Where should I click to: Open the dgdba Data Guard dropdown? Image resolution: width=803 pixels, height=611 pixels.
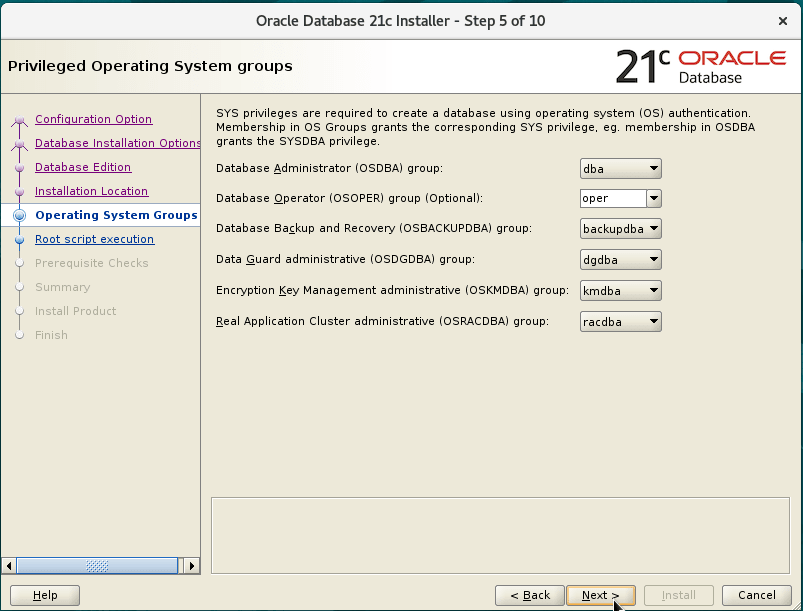[620, 260]
